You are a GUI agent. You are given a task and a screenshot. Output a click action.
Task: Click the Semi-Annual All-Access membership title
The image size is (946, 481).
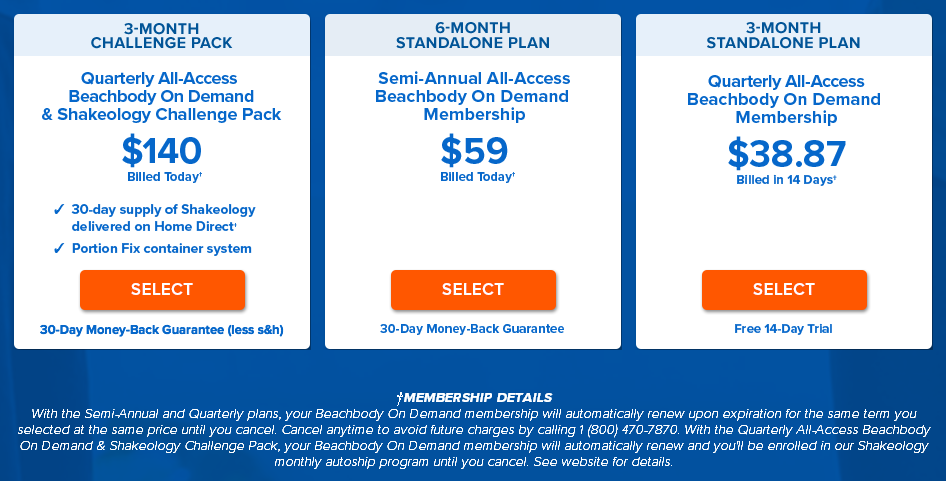(472, 96)
